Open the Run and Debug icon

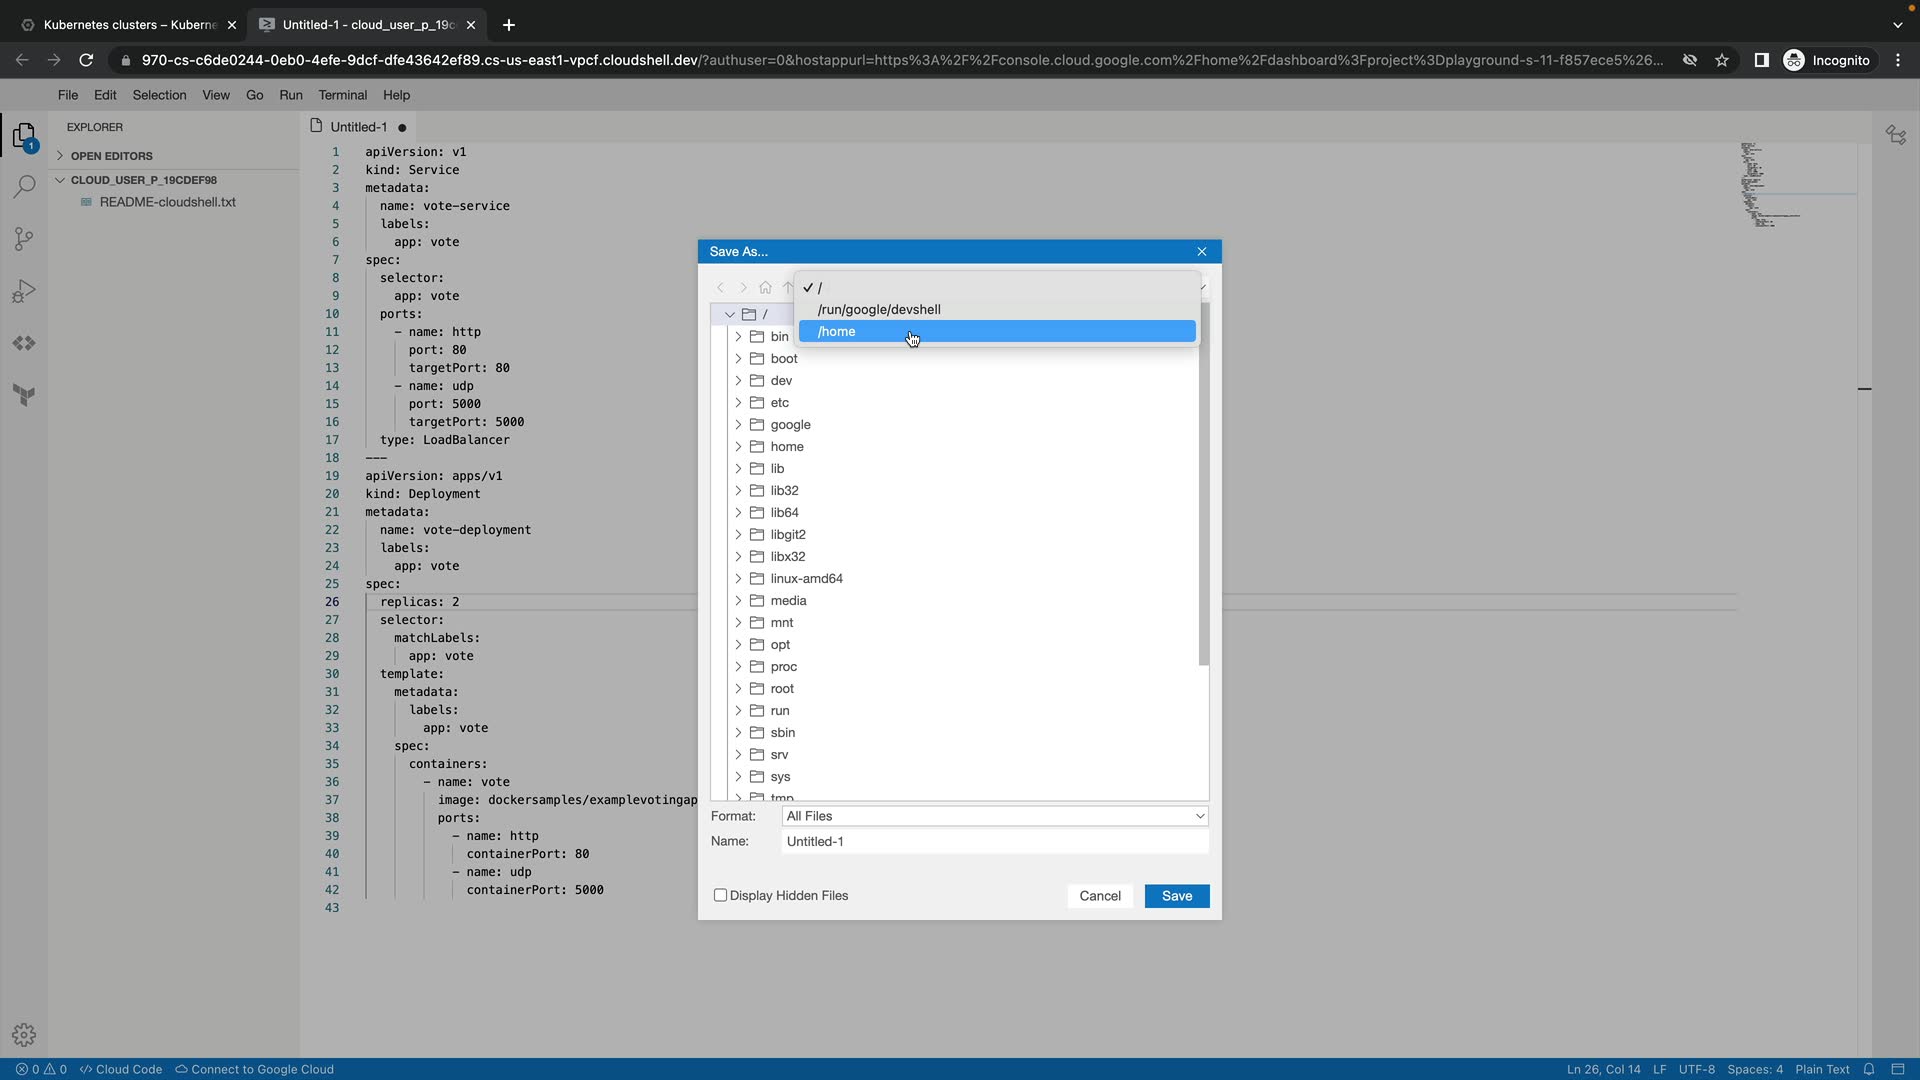(x=24, y=291)
